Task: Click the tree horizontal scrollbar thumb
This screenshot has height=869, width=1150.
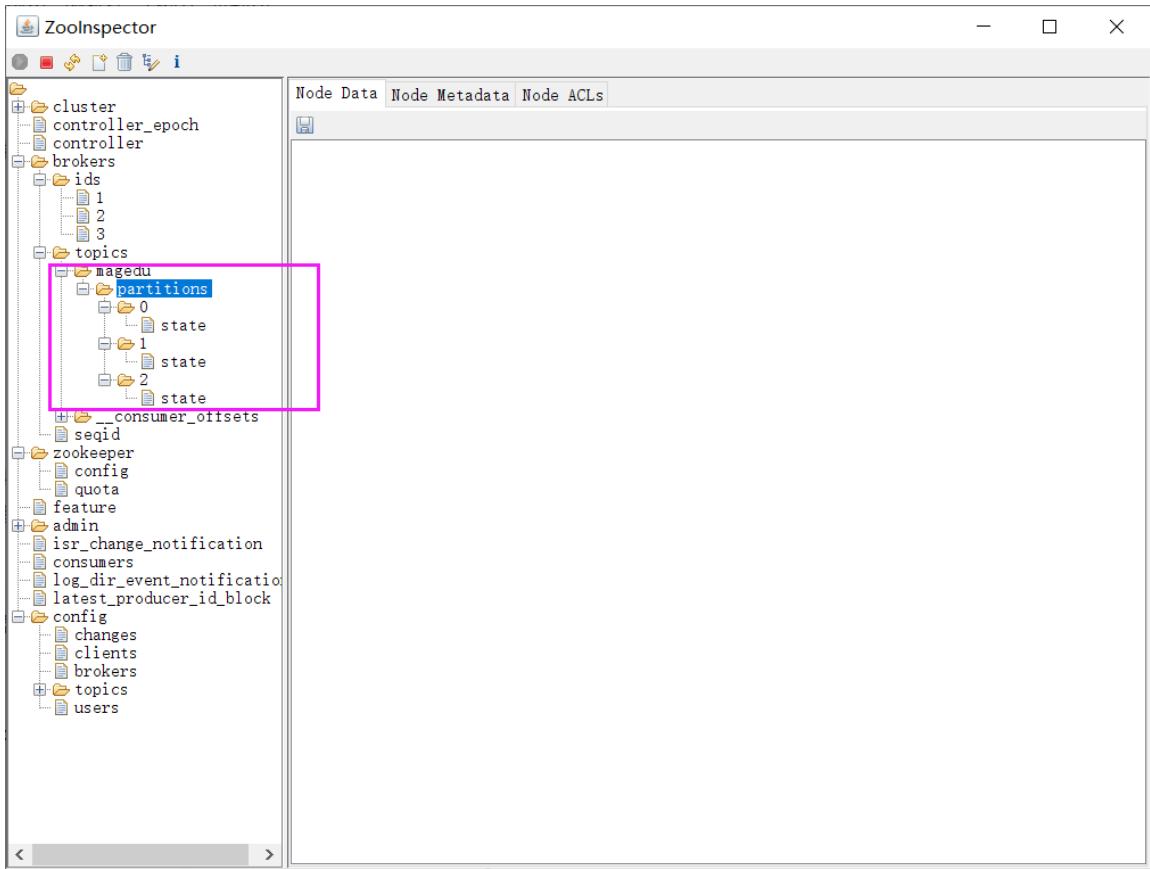Action: click(139, 854)
